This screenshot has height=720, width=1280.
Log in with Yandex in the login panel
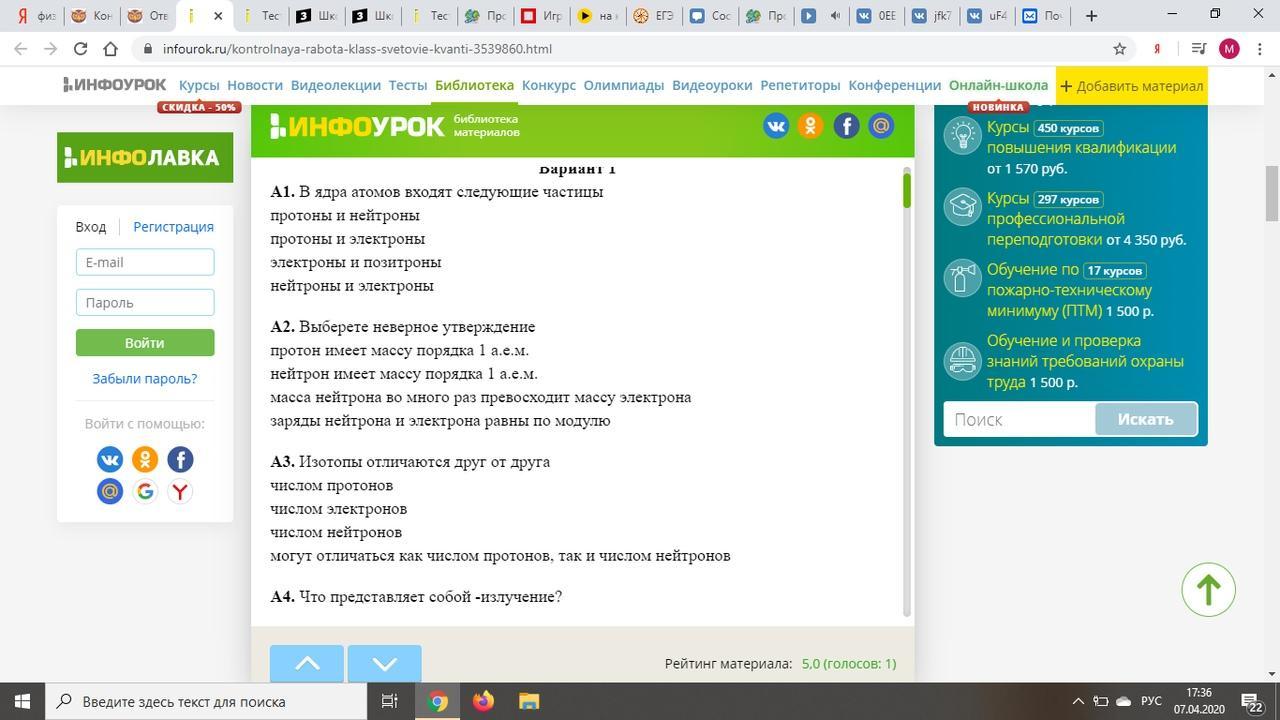(x=180, y=491)
